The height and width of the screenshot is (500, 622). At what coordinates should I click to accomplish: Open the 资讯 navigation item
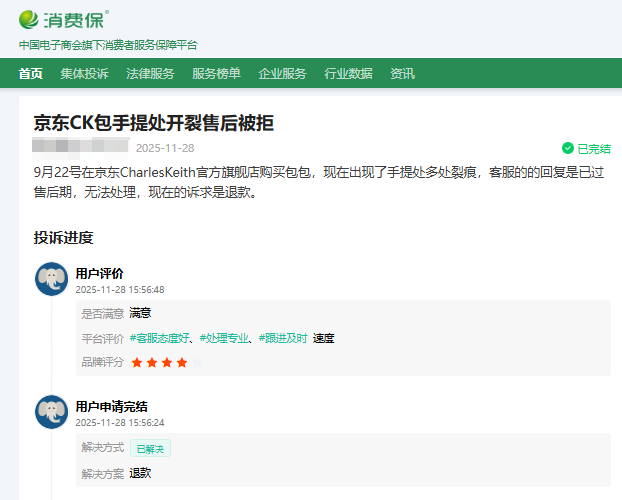402,73
